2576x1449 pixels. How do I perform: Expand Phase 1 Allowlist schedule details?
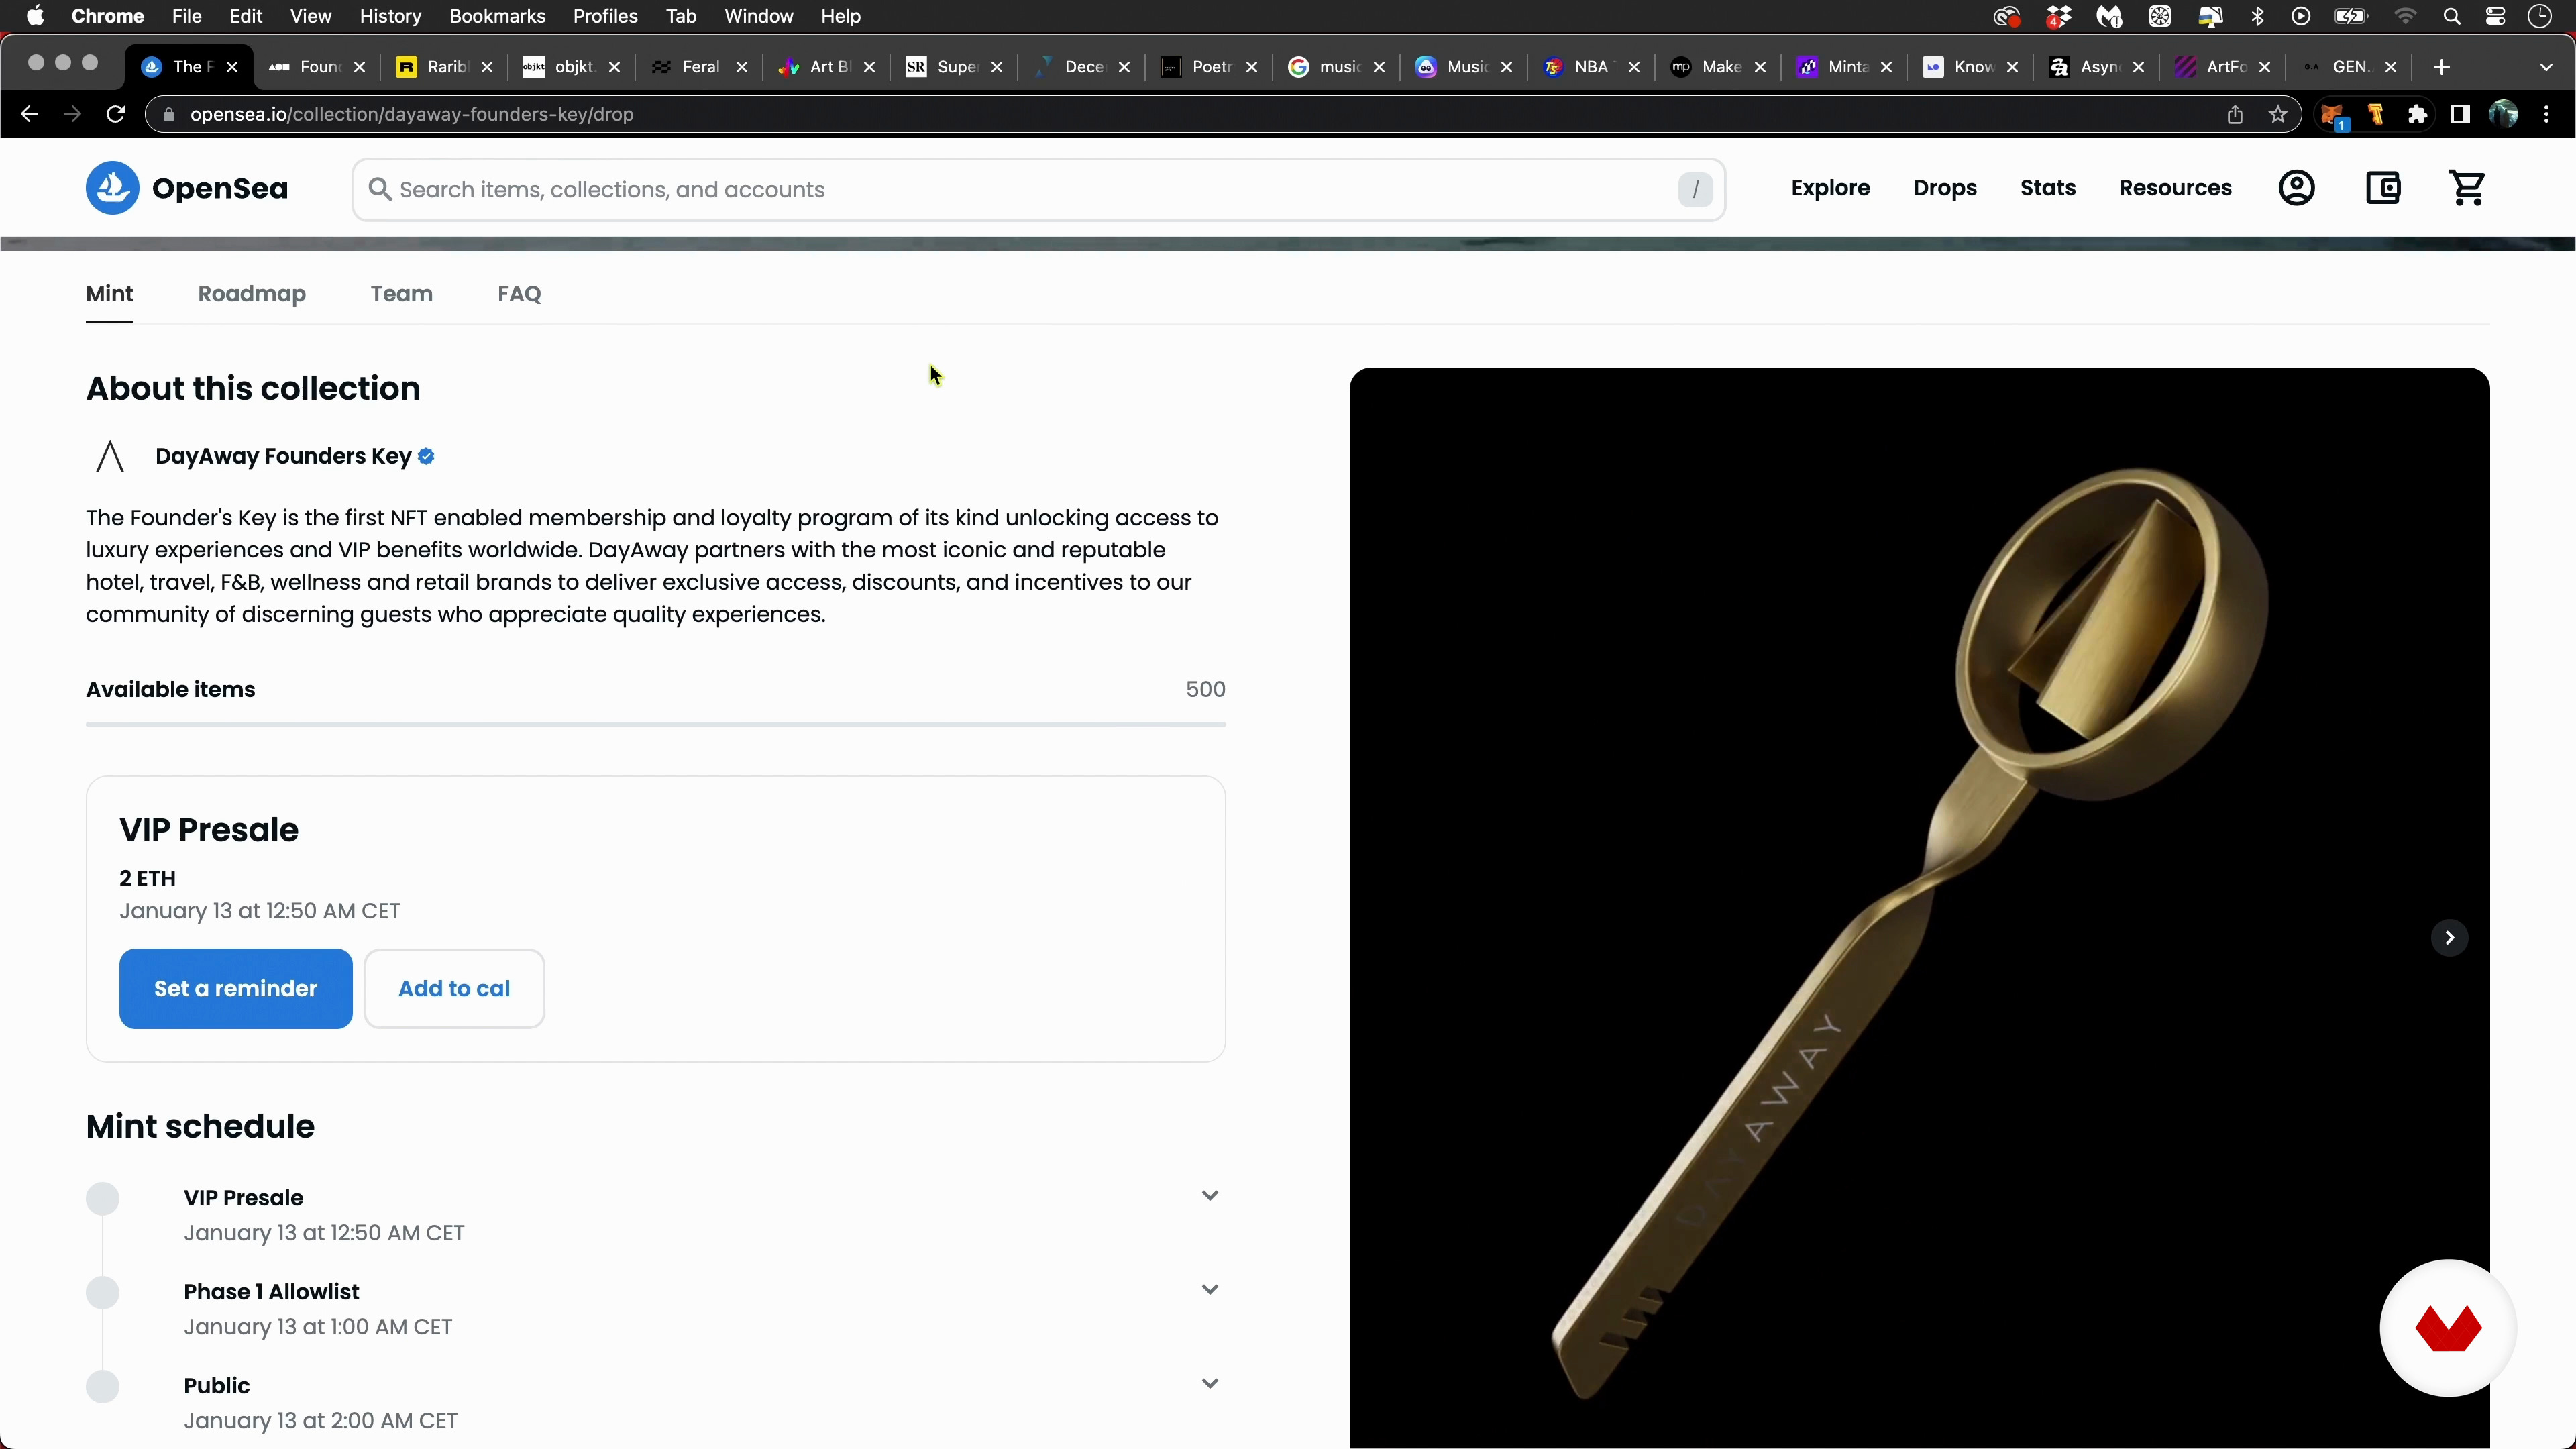[x=1210, y=1290]
